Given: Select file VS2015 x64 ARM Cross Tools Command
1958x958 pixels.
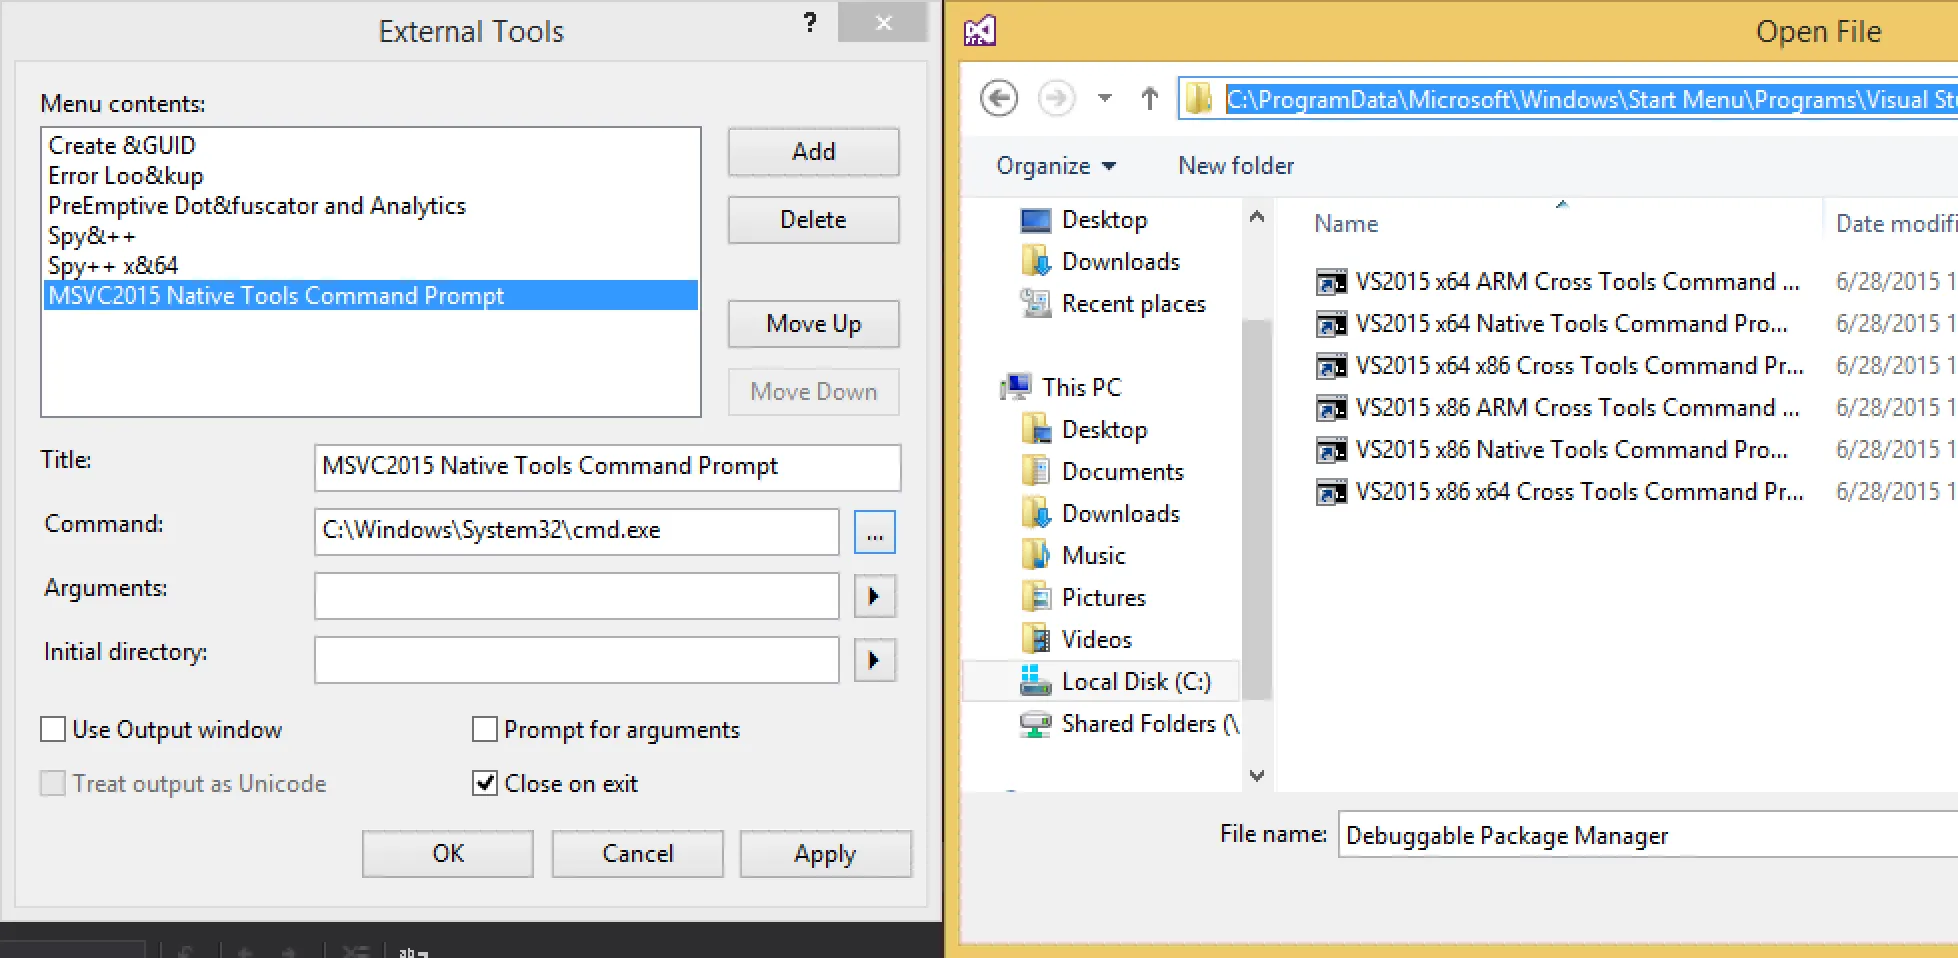Looking at the screenshot, I should (1577, 282).
